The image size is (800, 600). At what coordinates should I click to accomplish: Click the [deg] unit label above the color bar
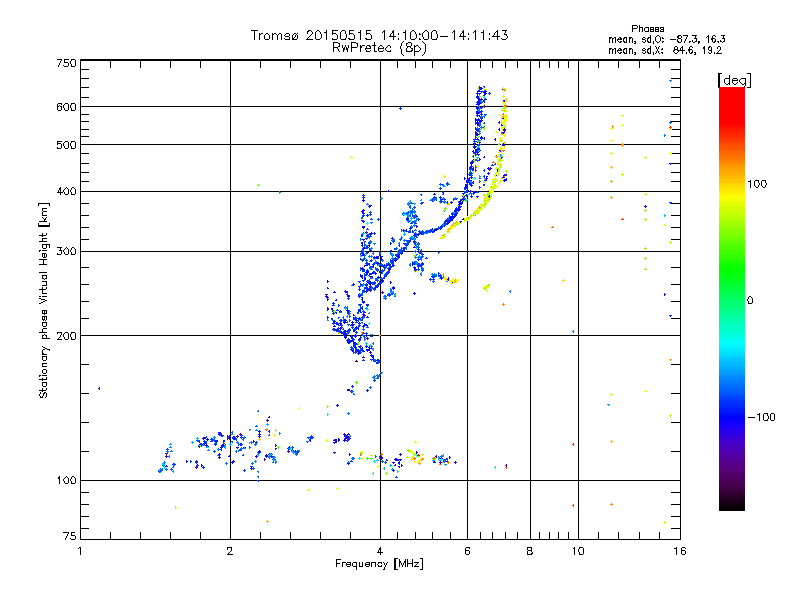click(734, 80)
